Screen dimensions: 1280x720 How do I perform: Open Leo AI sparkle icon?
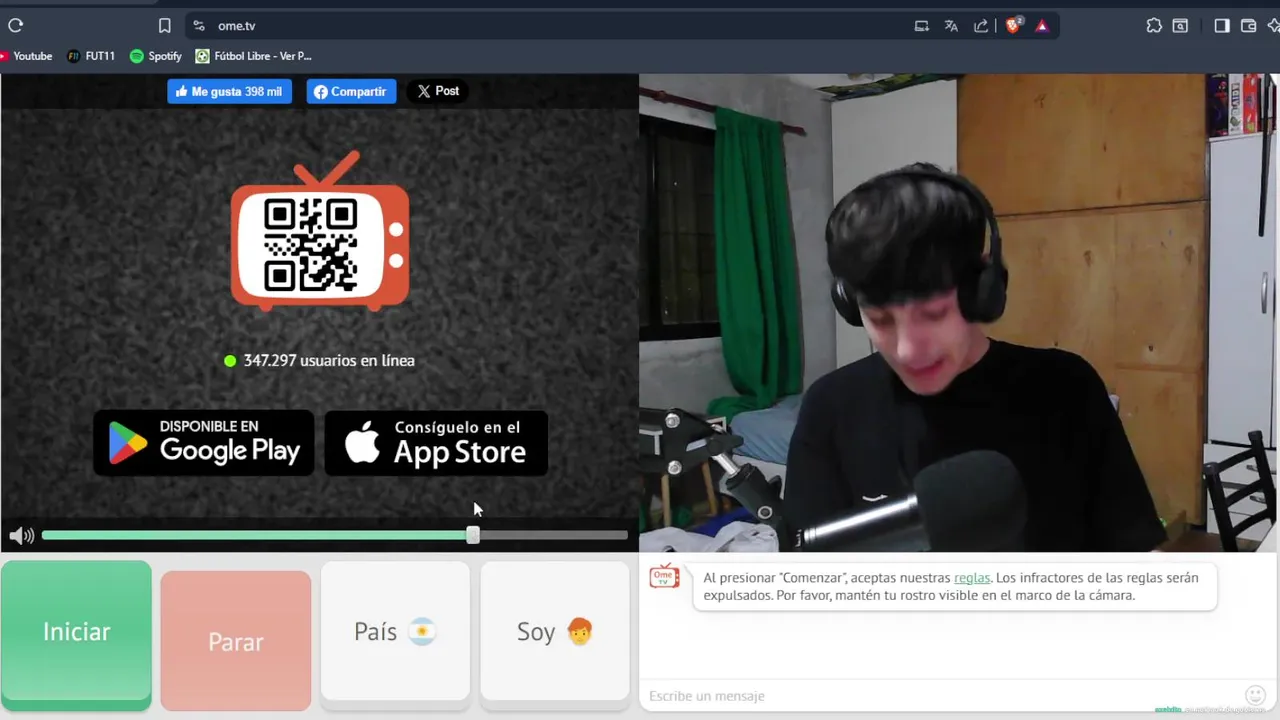click(1273, 26)
